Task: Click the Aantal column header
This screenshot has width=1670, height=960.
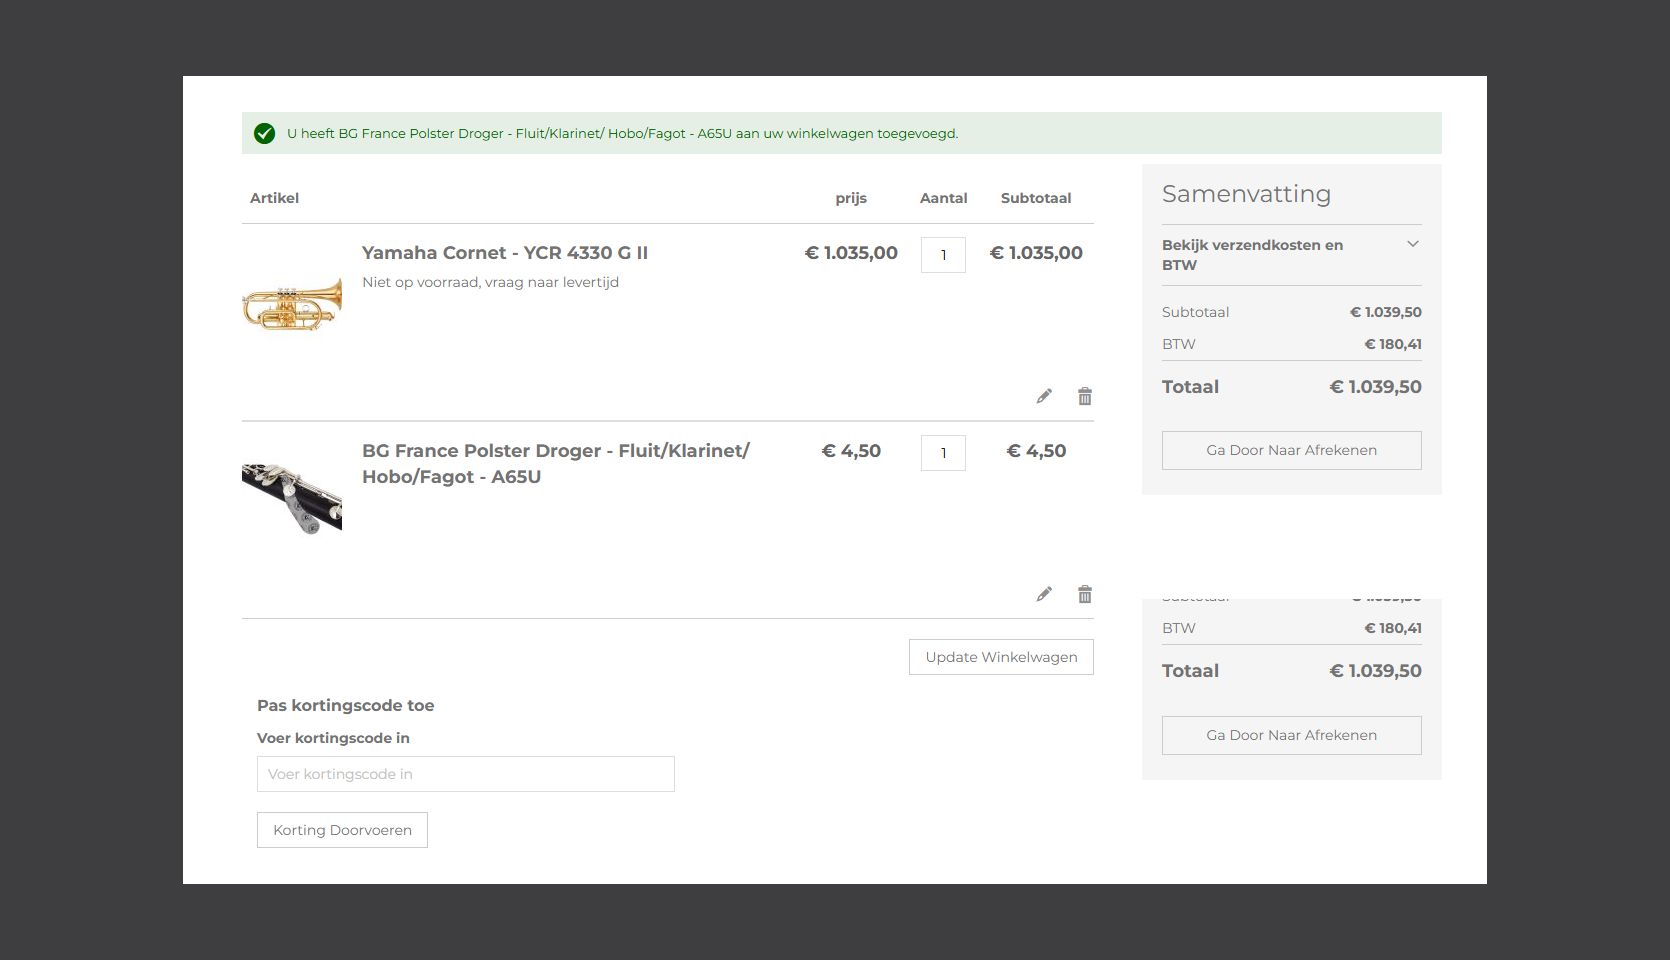Action: (x=943, y=198)
